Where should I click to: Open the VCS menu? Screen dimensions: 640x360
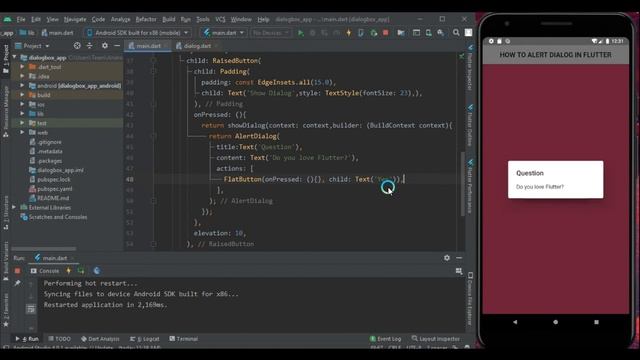coord(220,19)
